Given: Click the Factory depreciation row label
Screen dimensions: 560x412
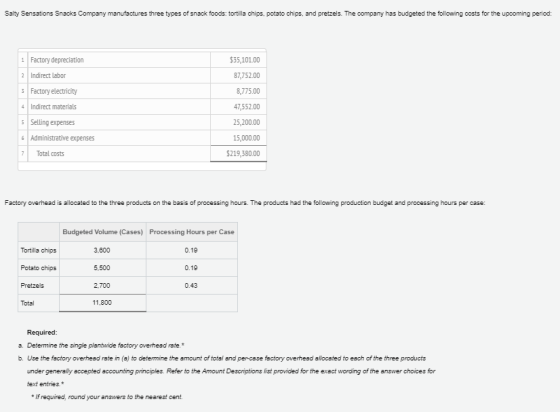Looking at the screenshot, I should (x=57, y=60).
